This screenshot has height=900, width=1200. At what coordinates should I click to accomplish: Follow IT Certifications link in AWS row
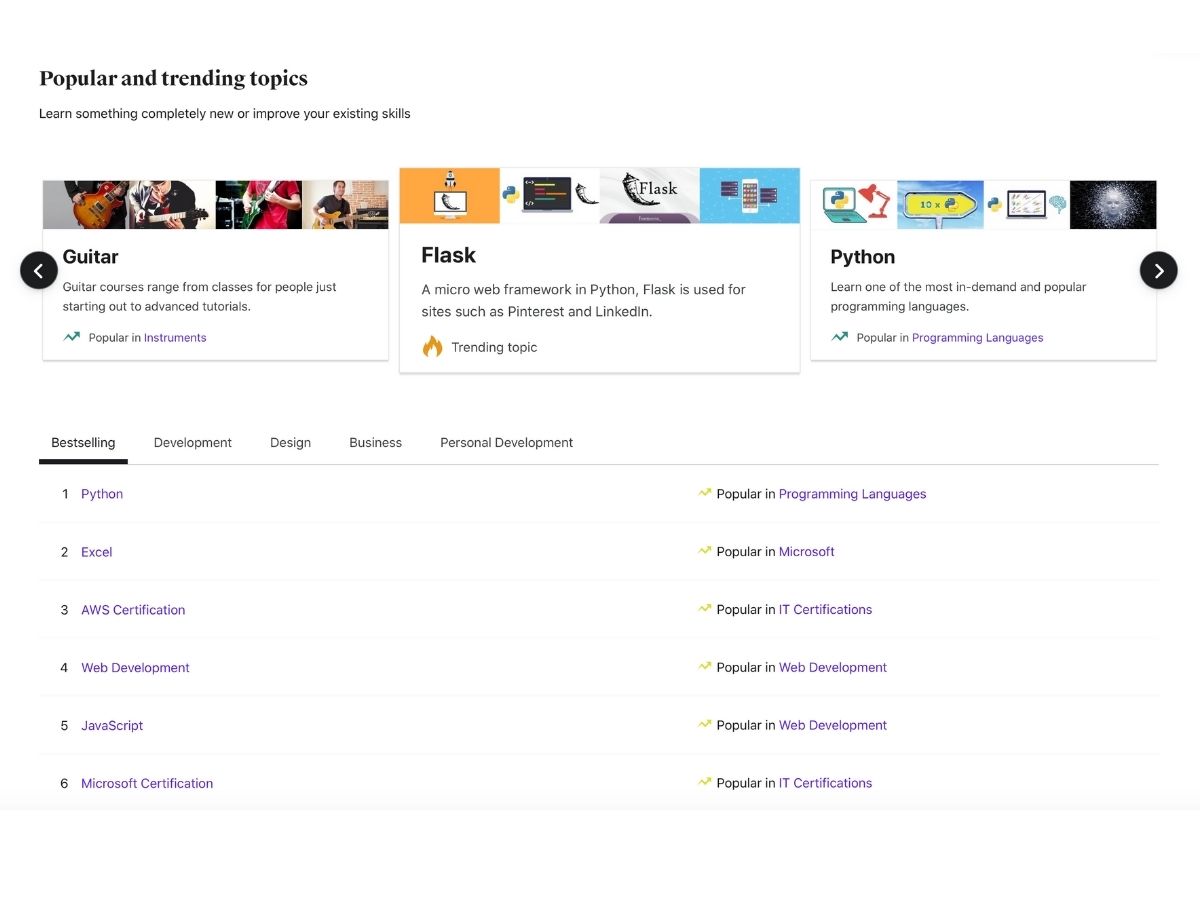825,610
